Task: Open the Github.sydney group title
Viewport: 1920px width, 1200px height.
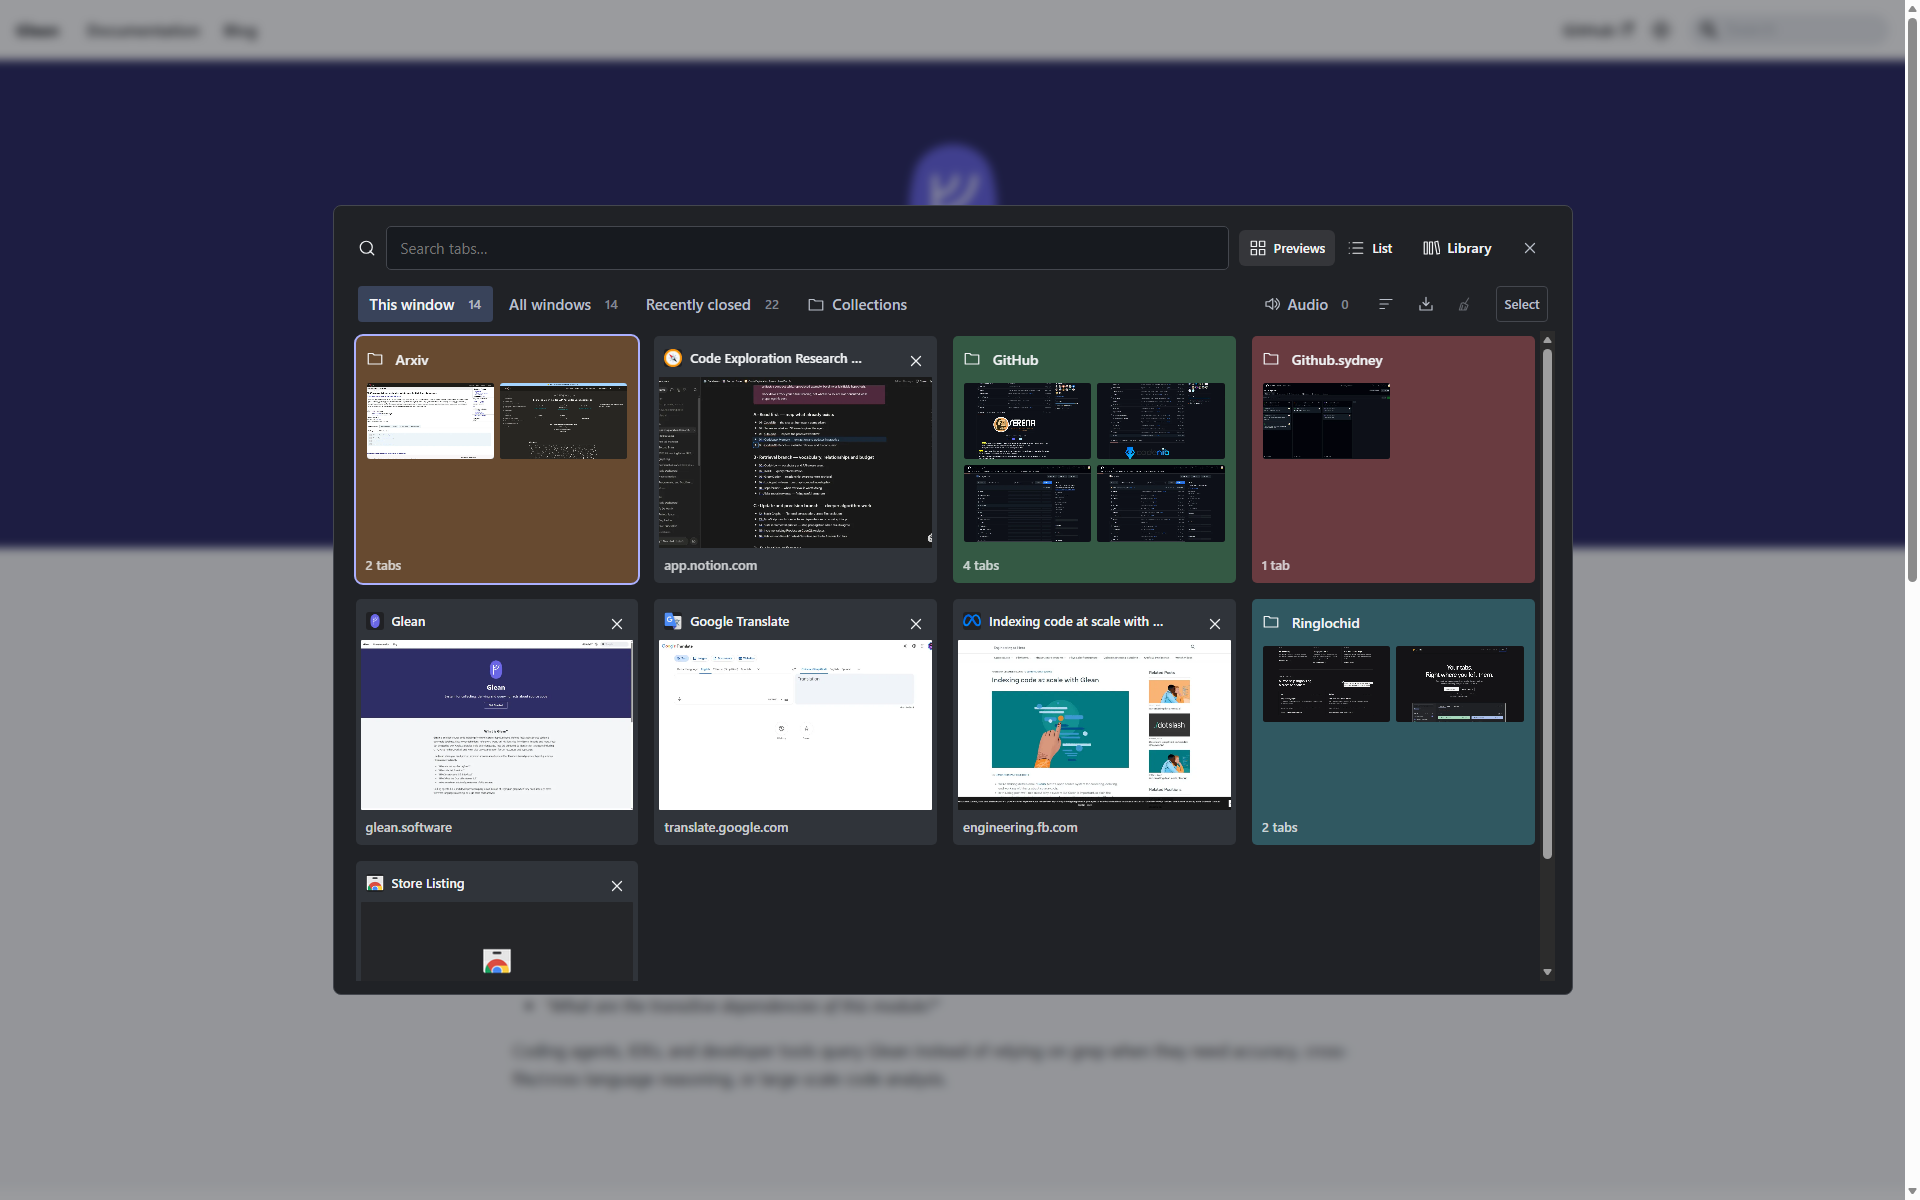Action: 1336,360
